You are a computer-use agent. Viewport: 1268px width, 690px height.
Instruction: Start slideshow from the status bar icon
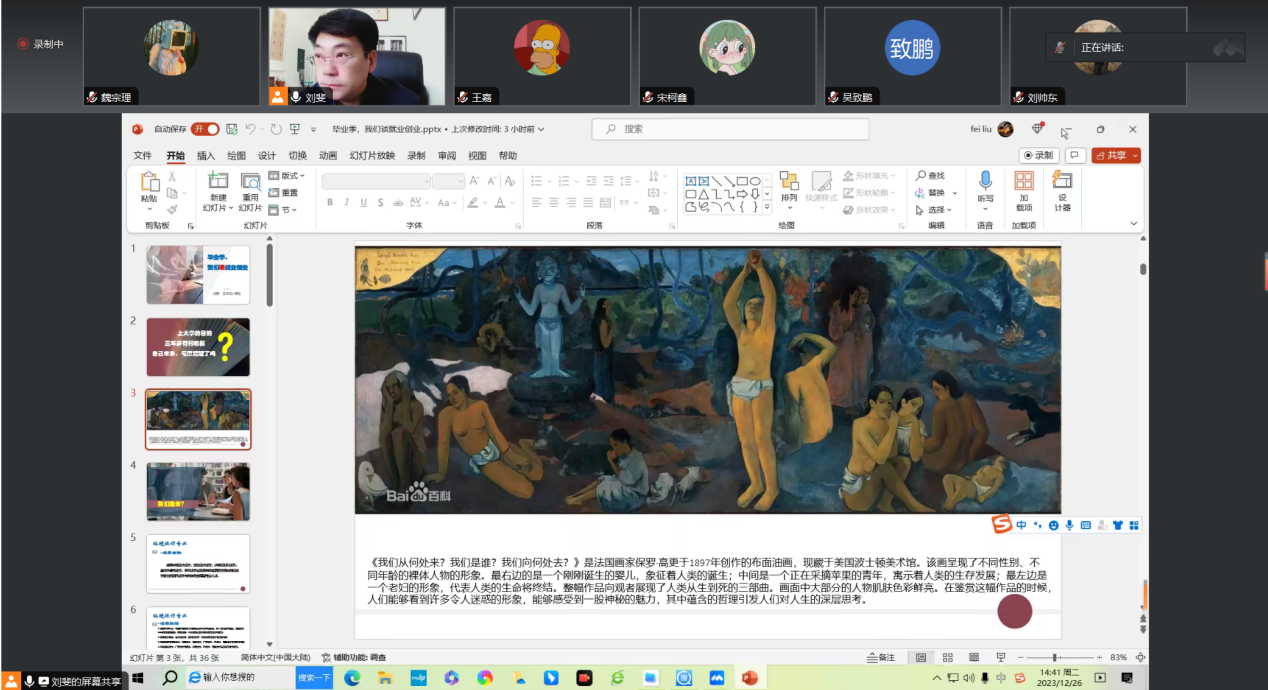click(x=1001, y=658)
